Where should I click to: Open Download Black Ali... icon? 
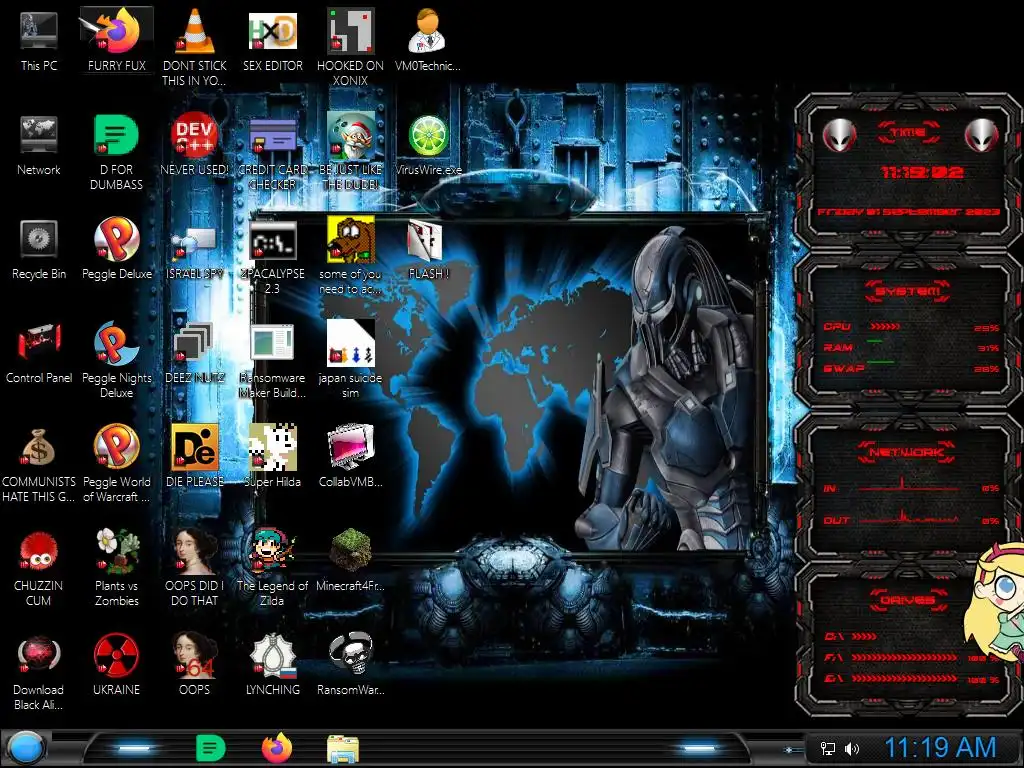(39, 654)
